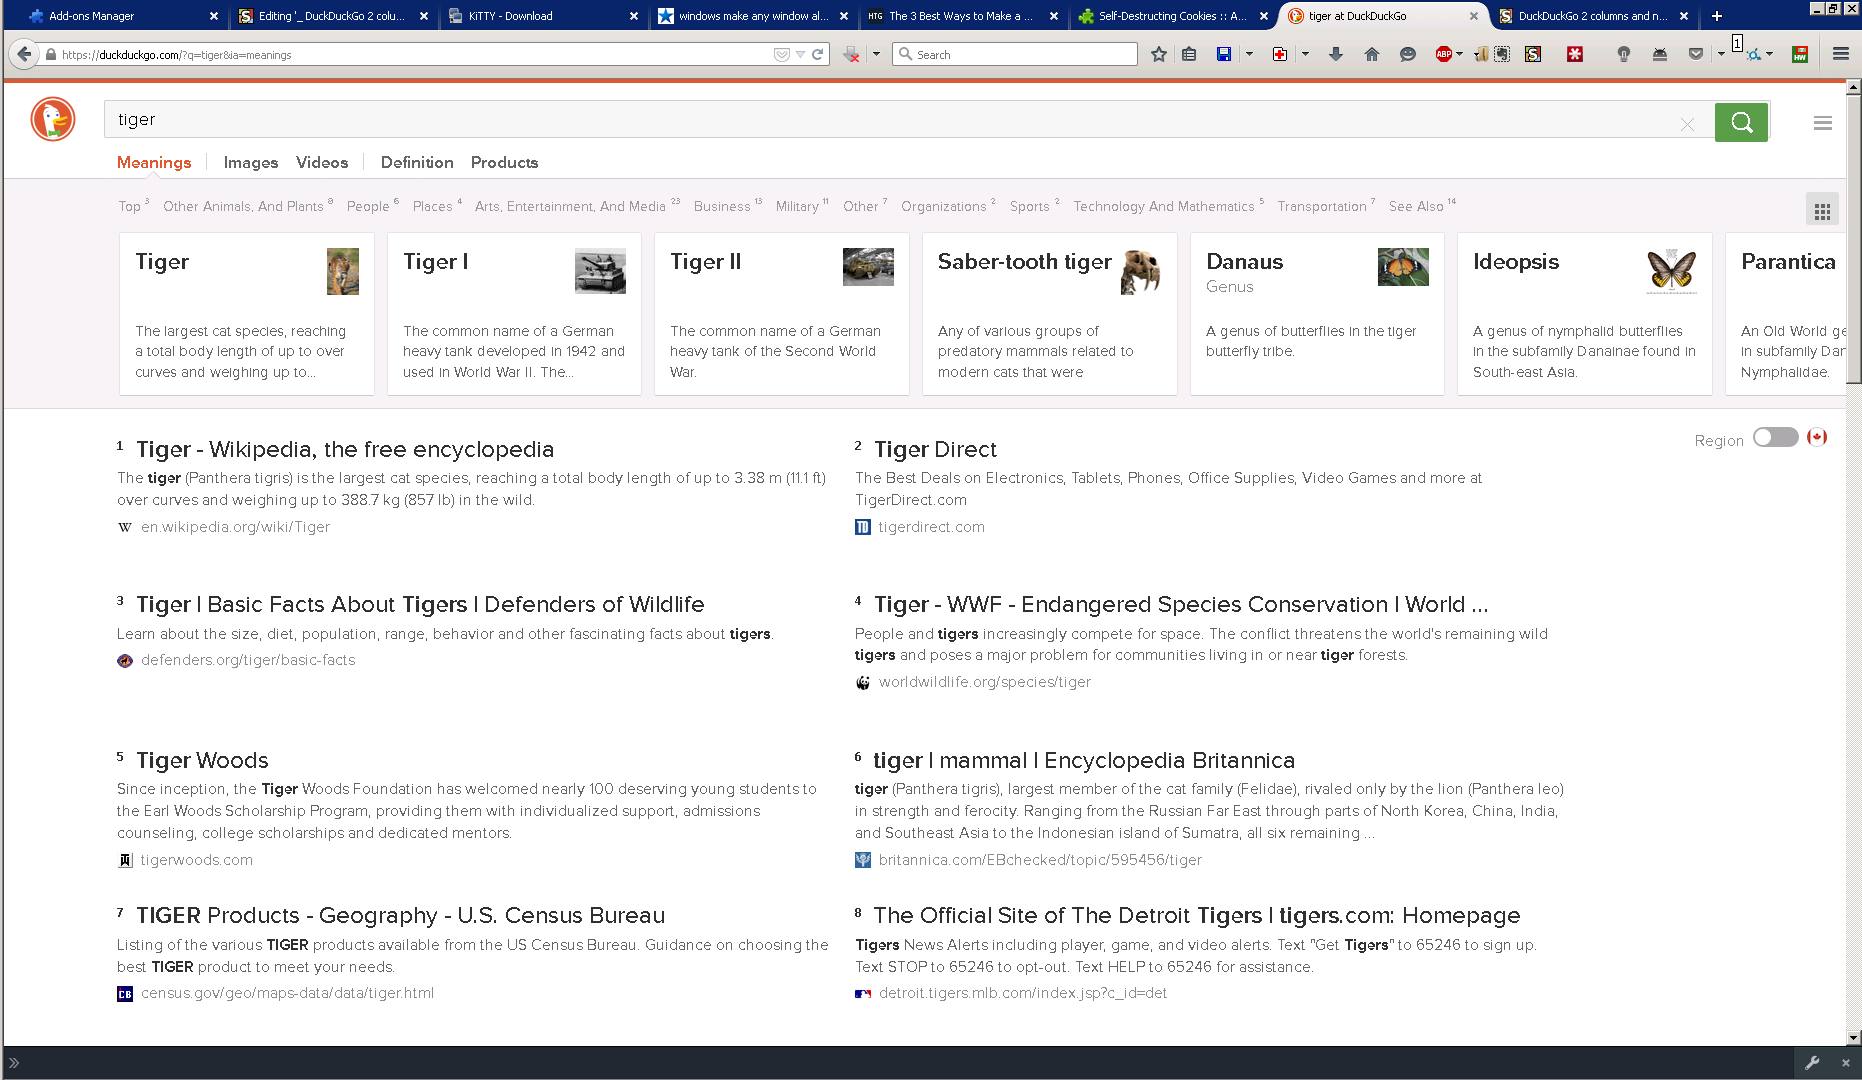Click the DuckDuckGo duck logo

click(x=51, y=119)
